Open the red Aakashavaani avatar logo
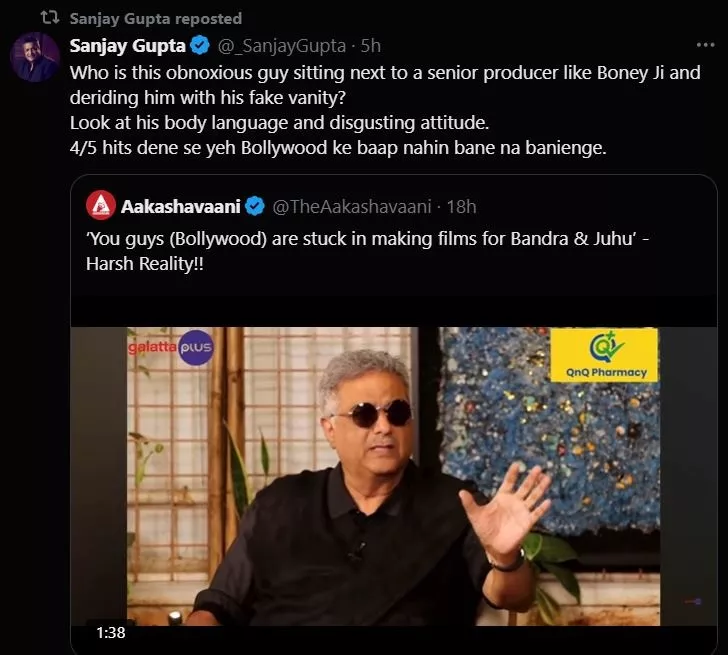The width and height of the screenshot is (728, 655). 100,206
